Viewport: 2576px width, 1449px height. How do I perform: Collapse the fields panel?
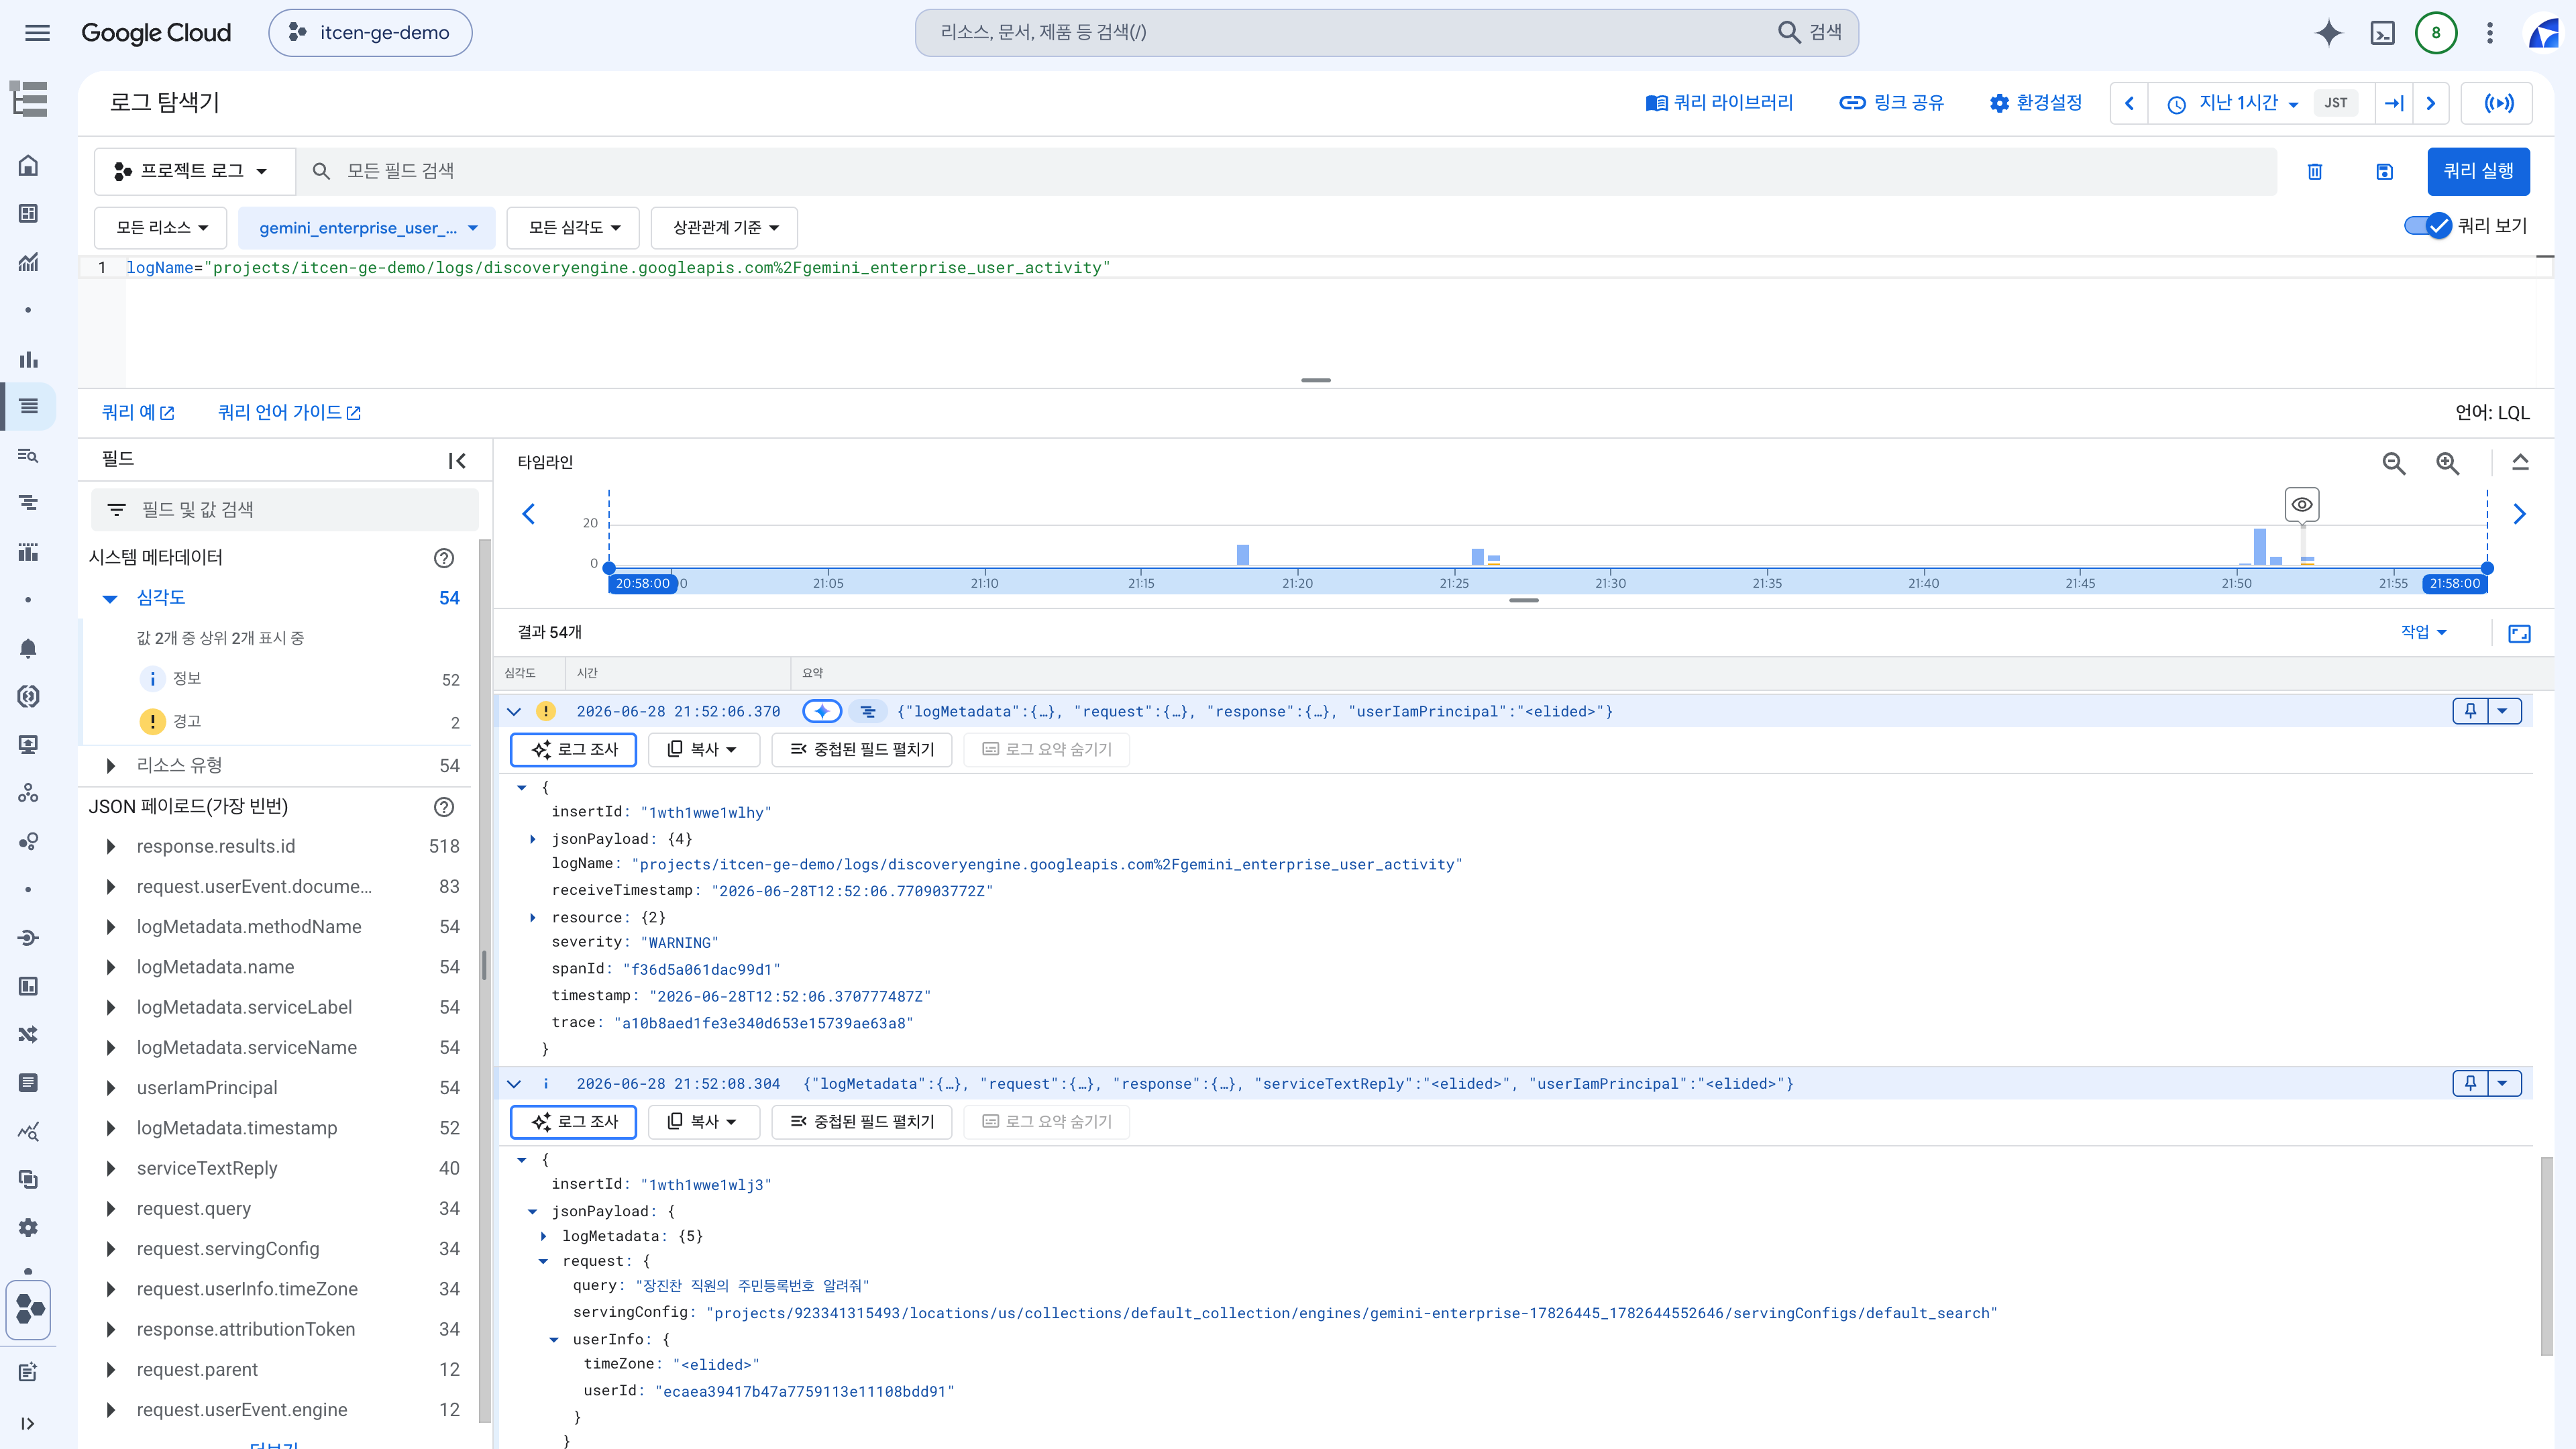[457, 461]
